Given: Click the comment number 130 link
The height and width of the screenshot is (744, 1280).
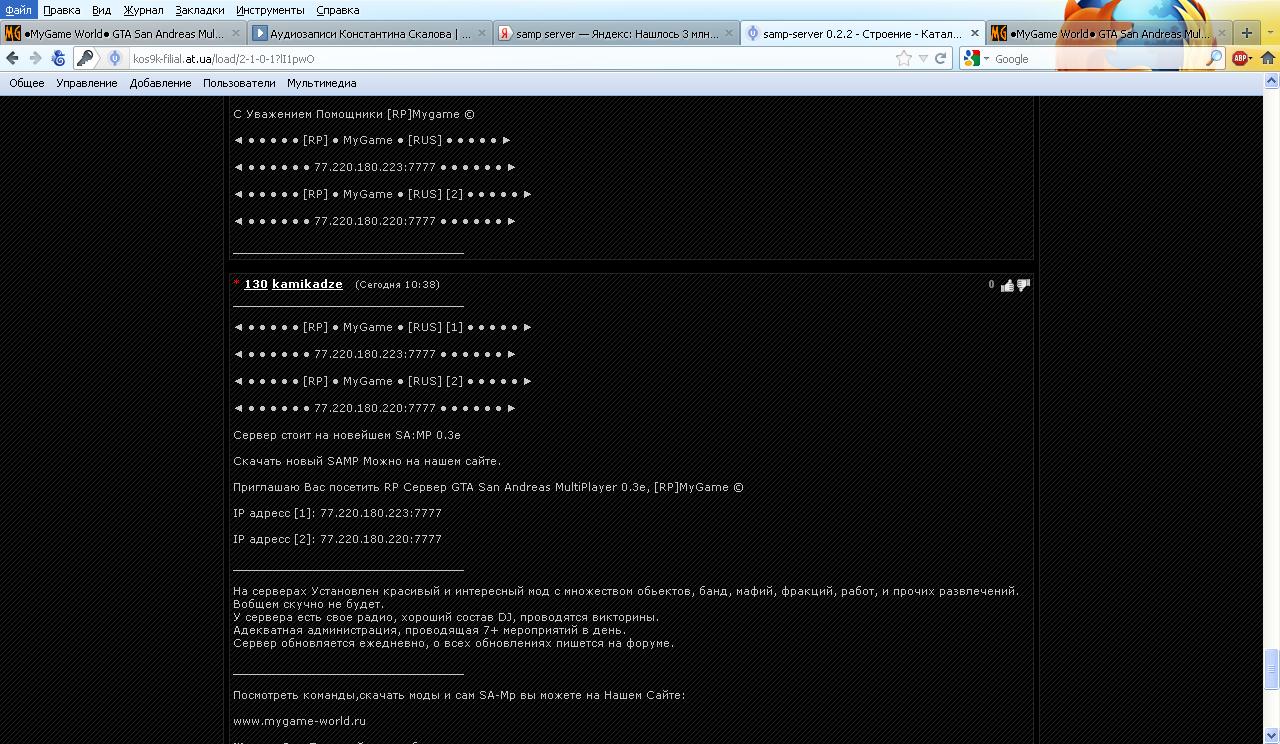Looking at the screenshot, I should [x=256, y=284].
